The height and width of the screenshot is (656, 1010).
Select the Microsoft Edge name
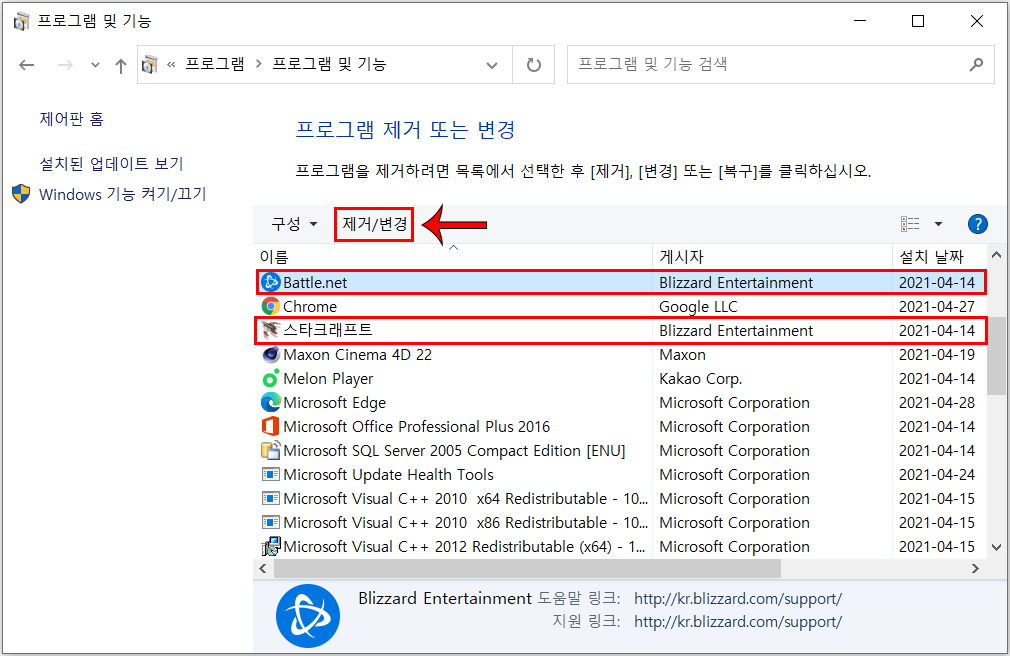[334, 402]
